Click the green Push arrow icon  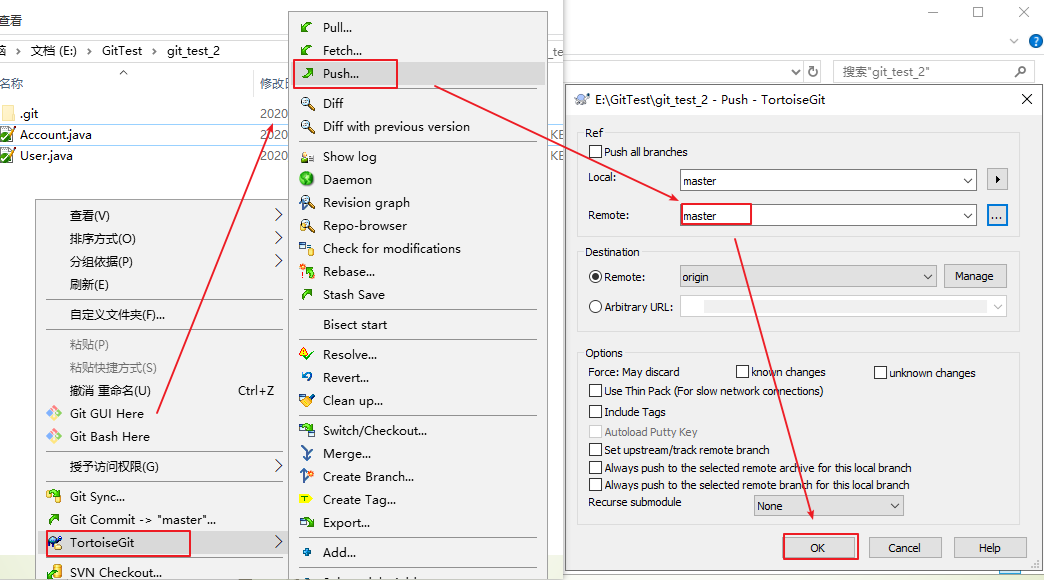tap(306, 73)
